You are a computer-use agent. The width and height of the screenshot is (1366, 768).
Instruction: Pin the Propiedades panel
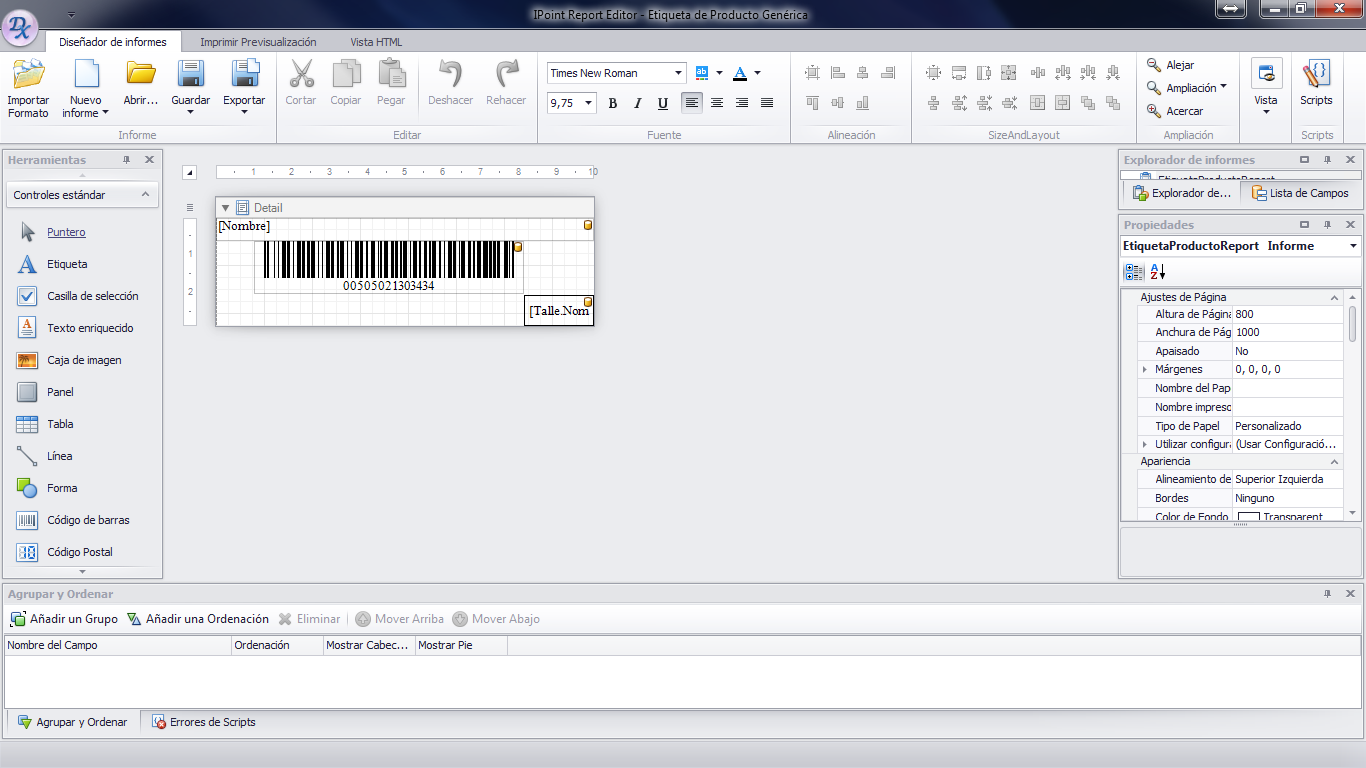tap(1327, 225)
